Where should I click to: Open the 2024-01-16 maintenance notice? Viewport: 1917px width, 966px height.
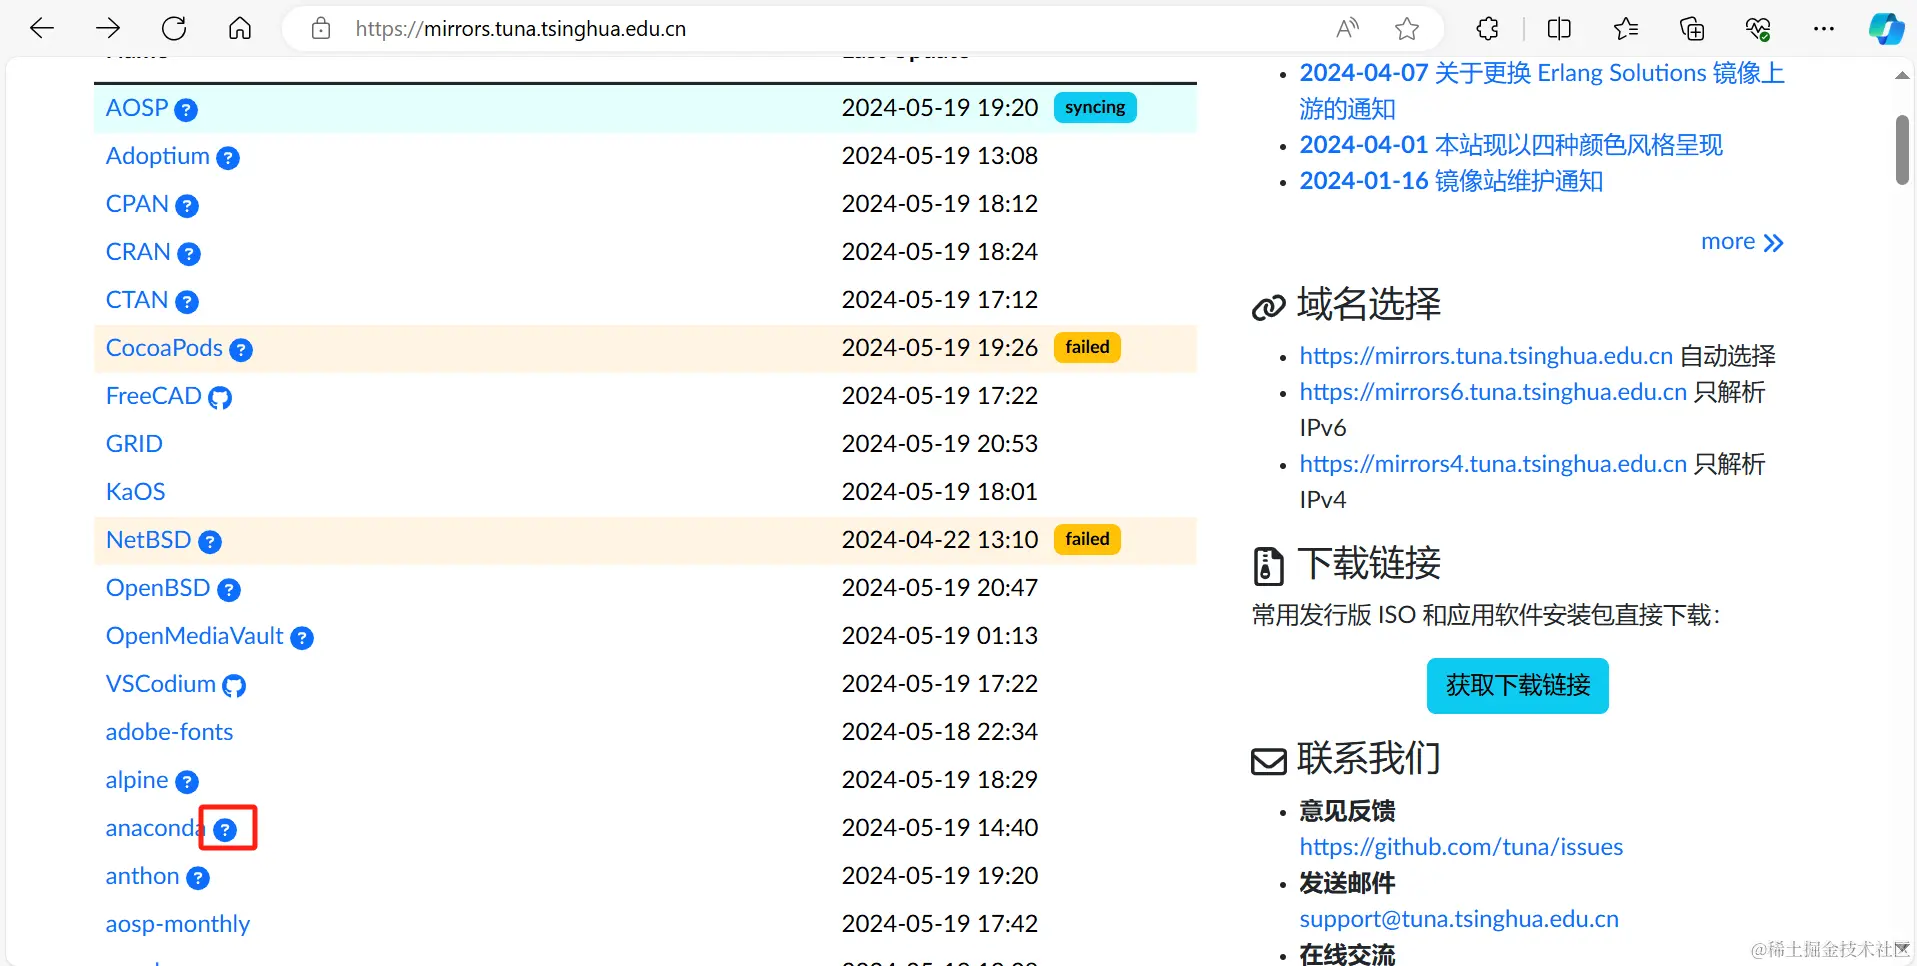[x=1451, y=181]
